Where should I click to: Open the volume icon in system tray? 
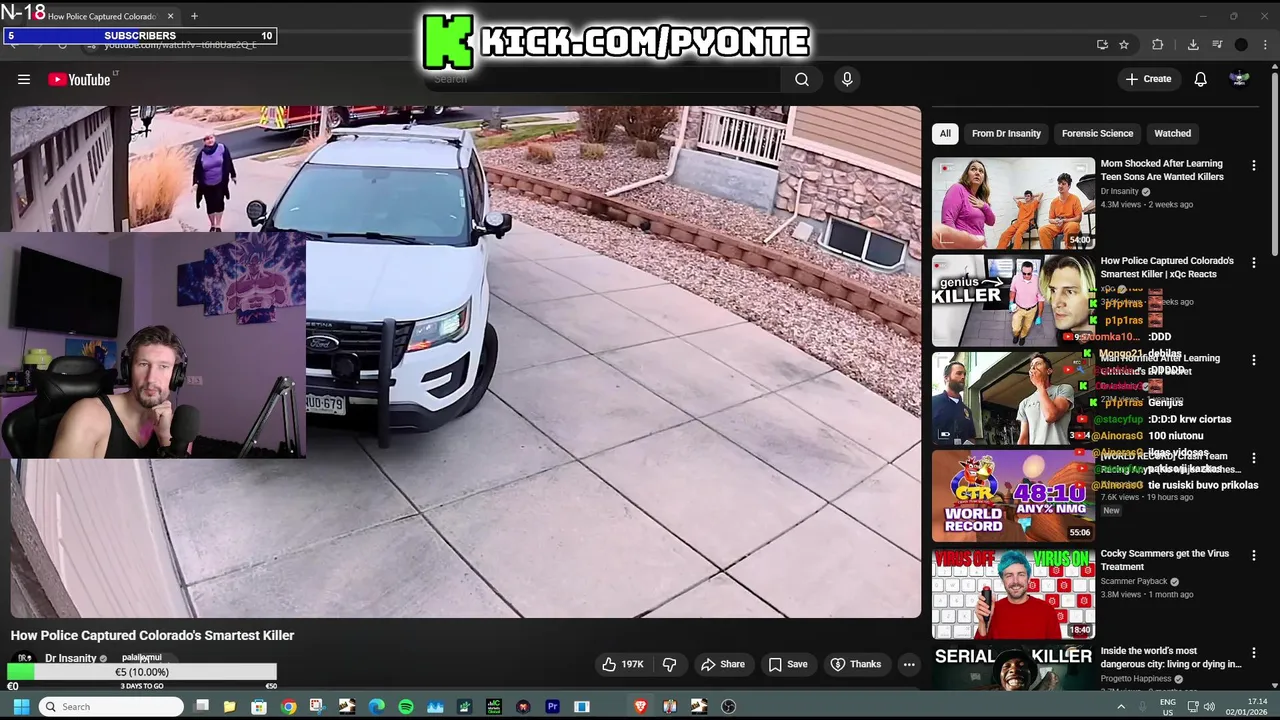1211,706
